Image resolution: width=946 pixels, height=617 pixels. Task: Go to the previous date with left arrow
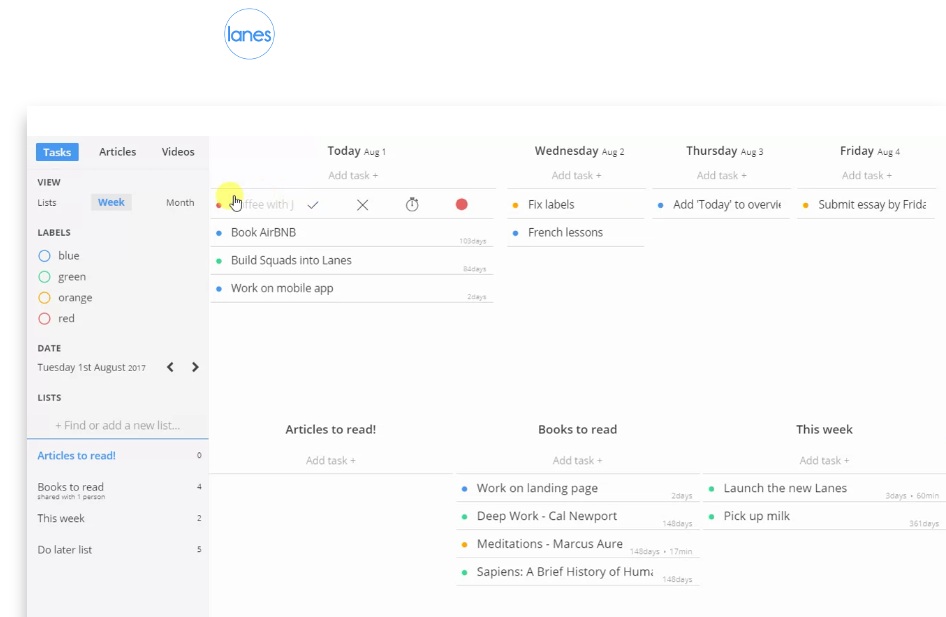click(170, 367)
